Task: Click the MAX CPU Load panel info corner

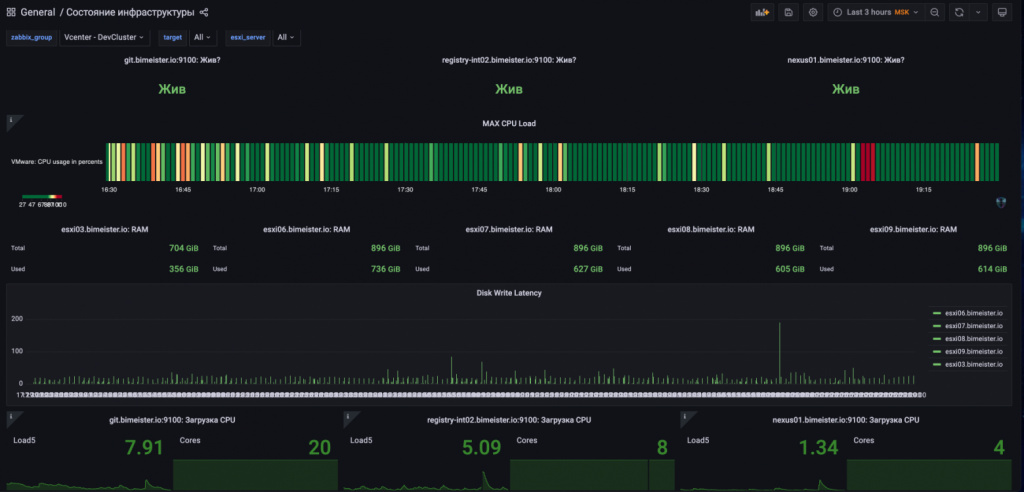Action: click(x=12, y=121)
